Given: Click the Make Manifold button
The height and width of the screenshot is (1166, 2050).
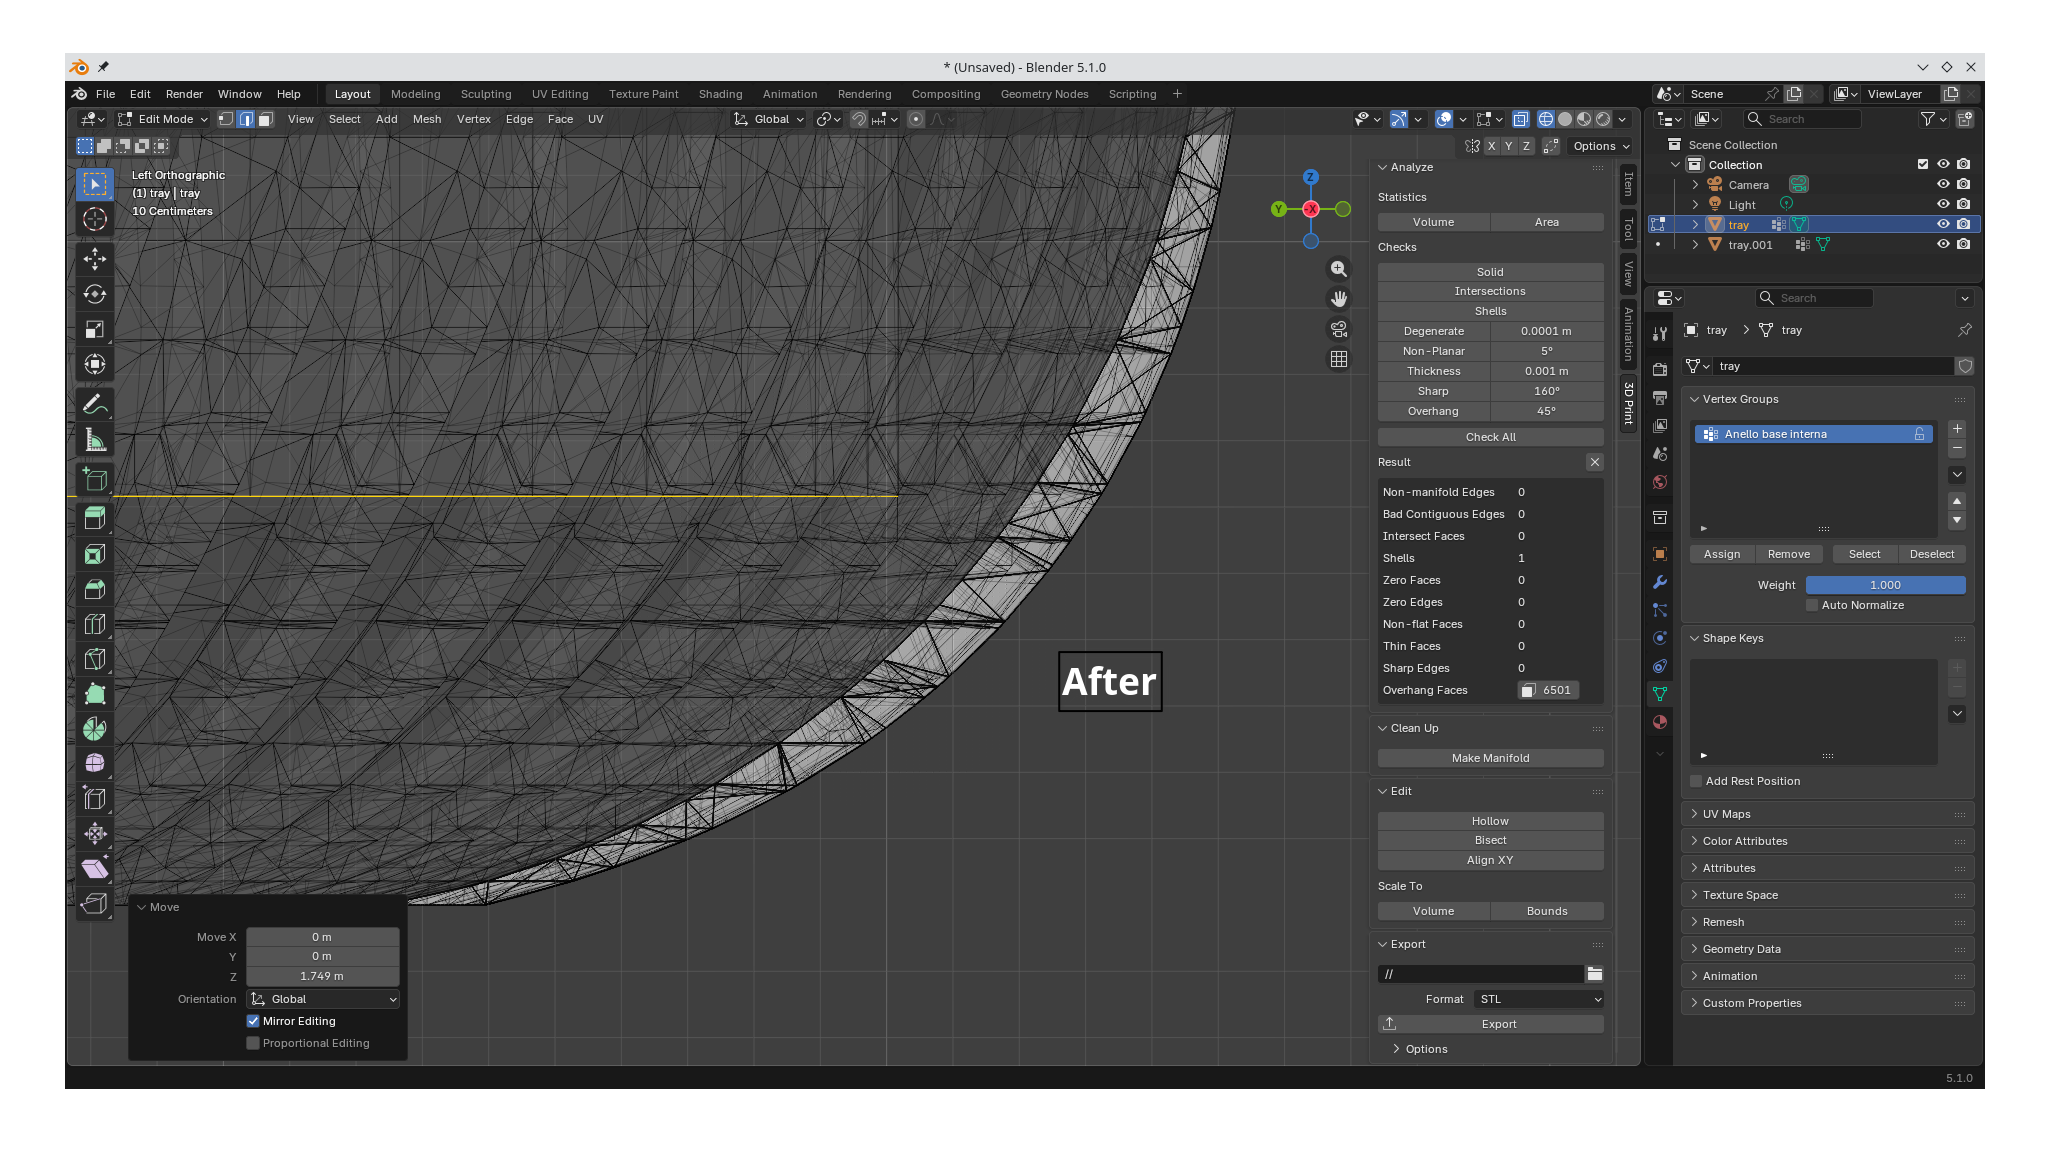Looking at the screenshot, I should 1490,758.
